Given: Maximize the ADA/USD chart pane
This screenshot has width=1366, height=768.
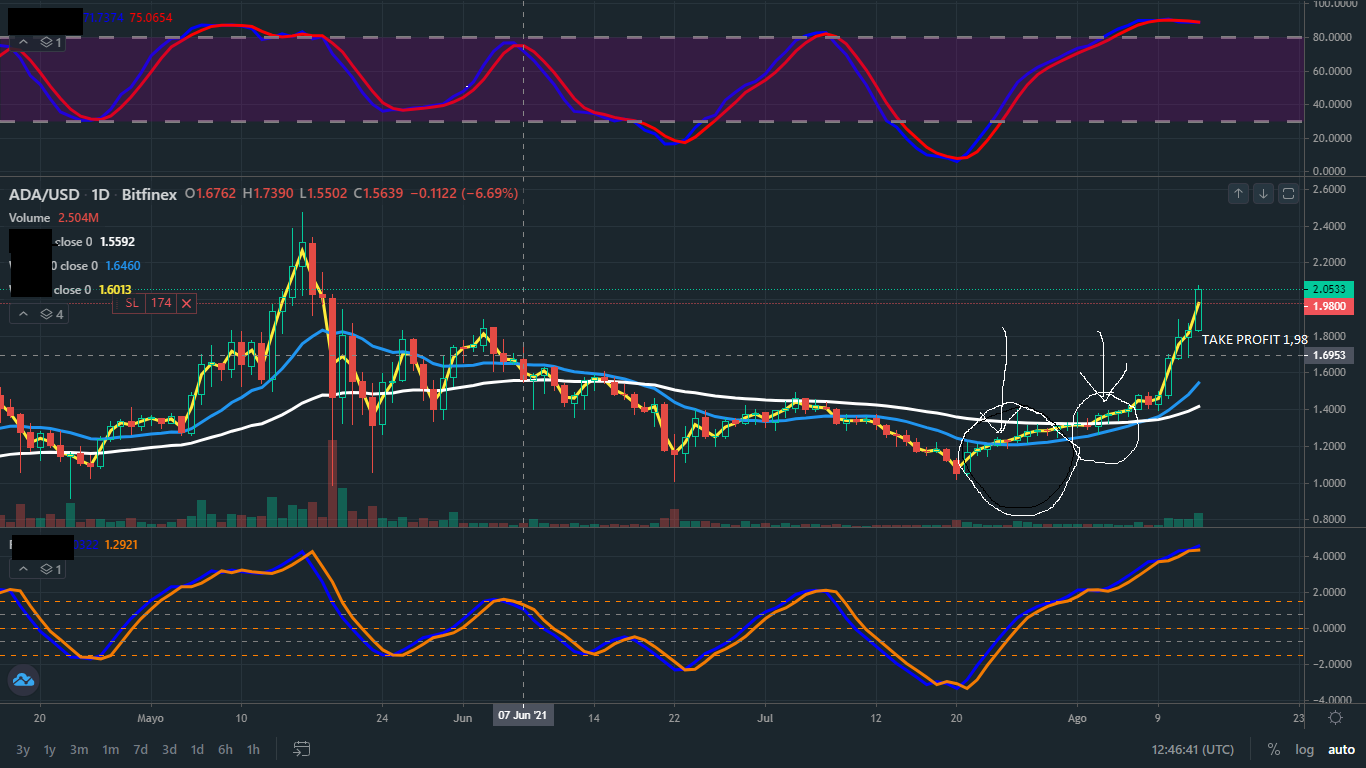Looking at the screenshot, I should (x=1288, y=193).
